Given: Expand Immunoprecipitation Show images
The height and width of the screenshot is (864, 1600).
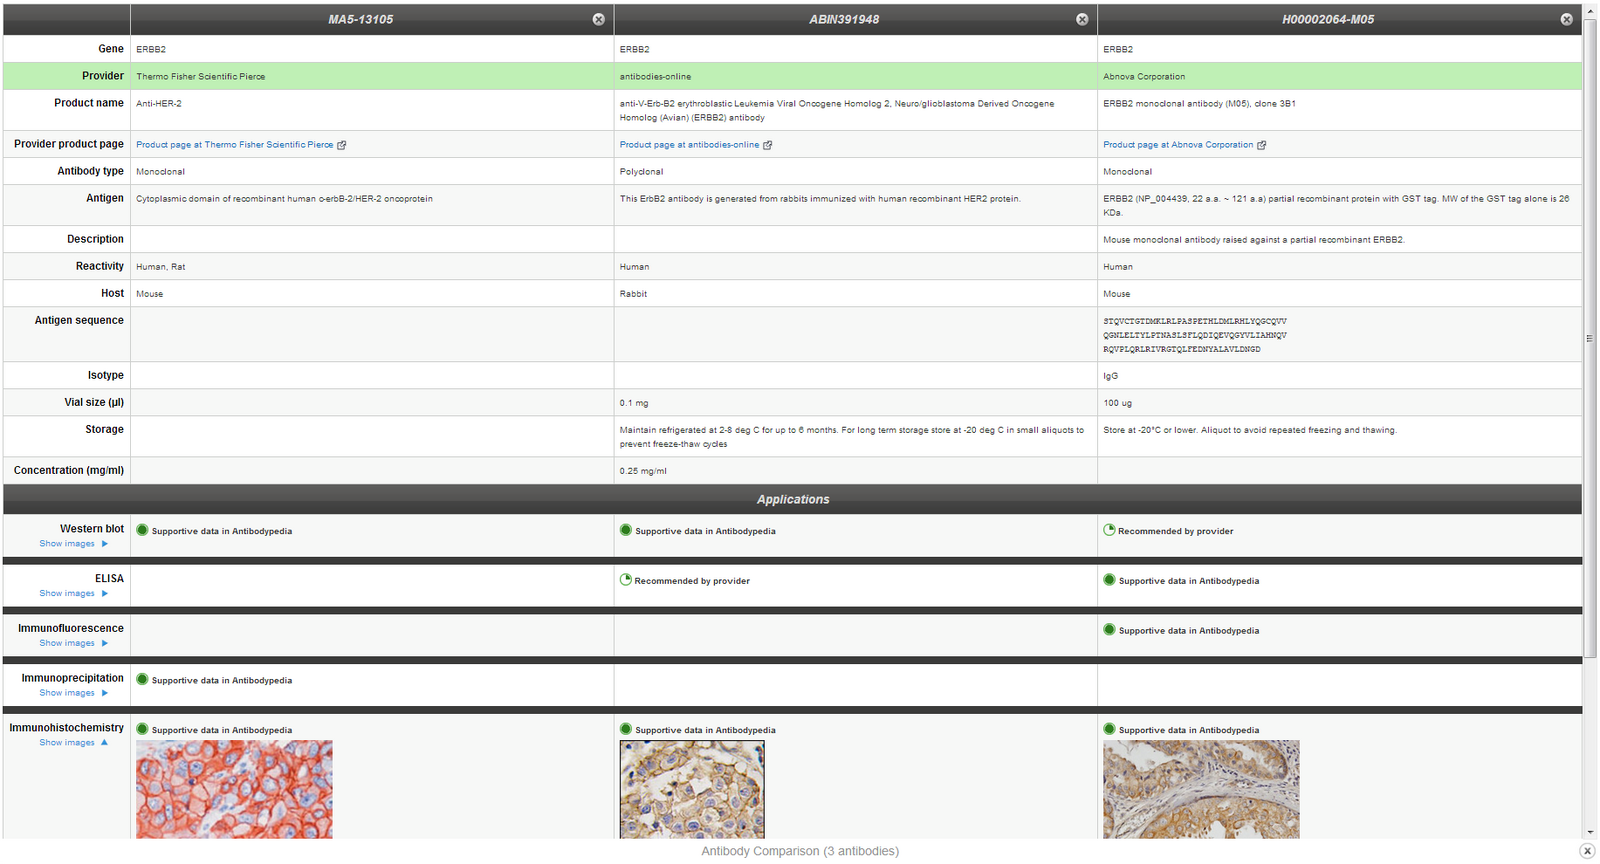Looking at the screenshot, I should click(x=73, y=693).
